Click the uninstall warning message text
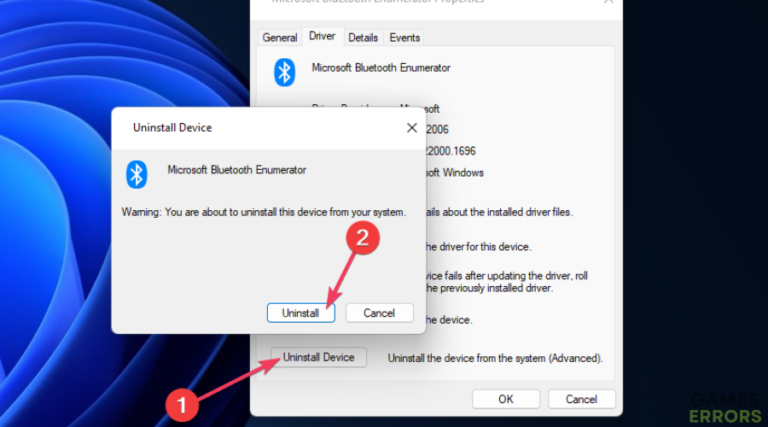 pos(264,212)
